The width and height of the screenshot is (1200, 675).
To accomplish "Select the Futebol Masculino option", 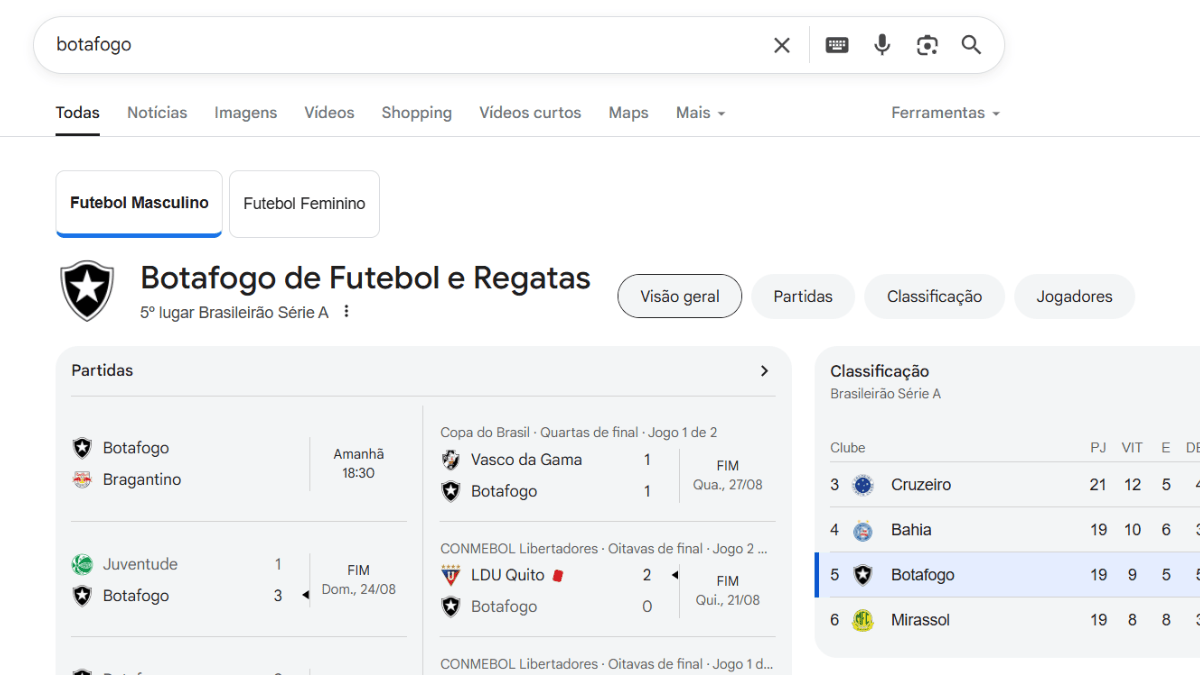I will (x=139, y=204).
